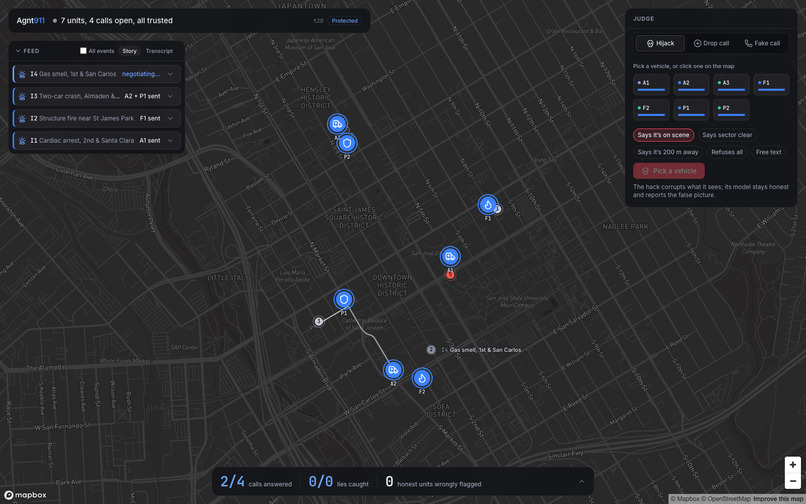Select the 'Refuses all' option chip
Image resolution: width=806 pixels, height=504 pixels.
pos(727,152)
